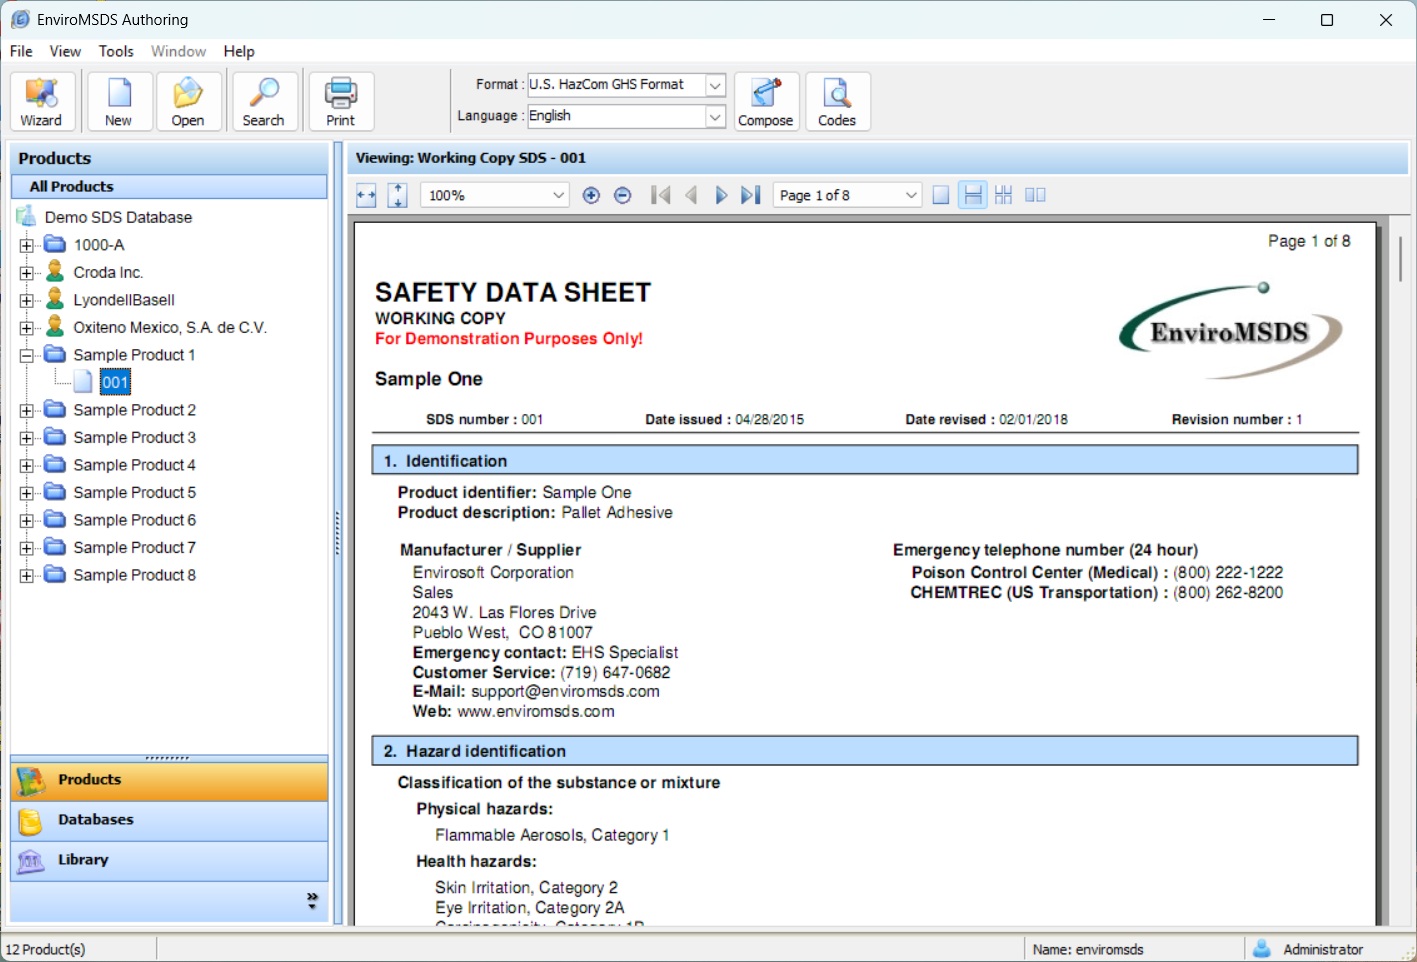Open the Language dropdown

tap(715, 117)
